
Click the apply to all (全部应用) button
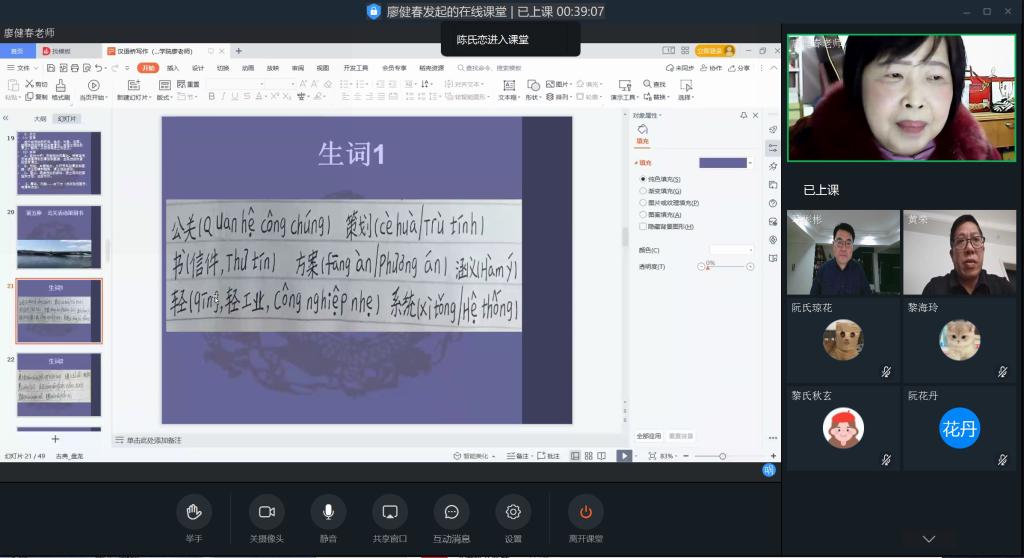[649, 436]
